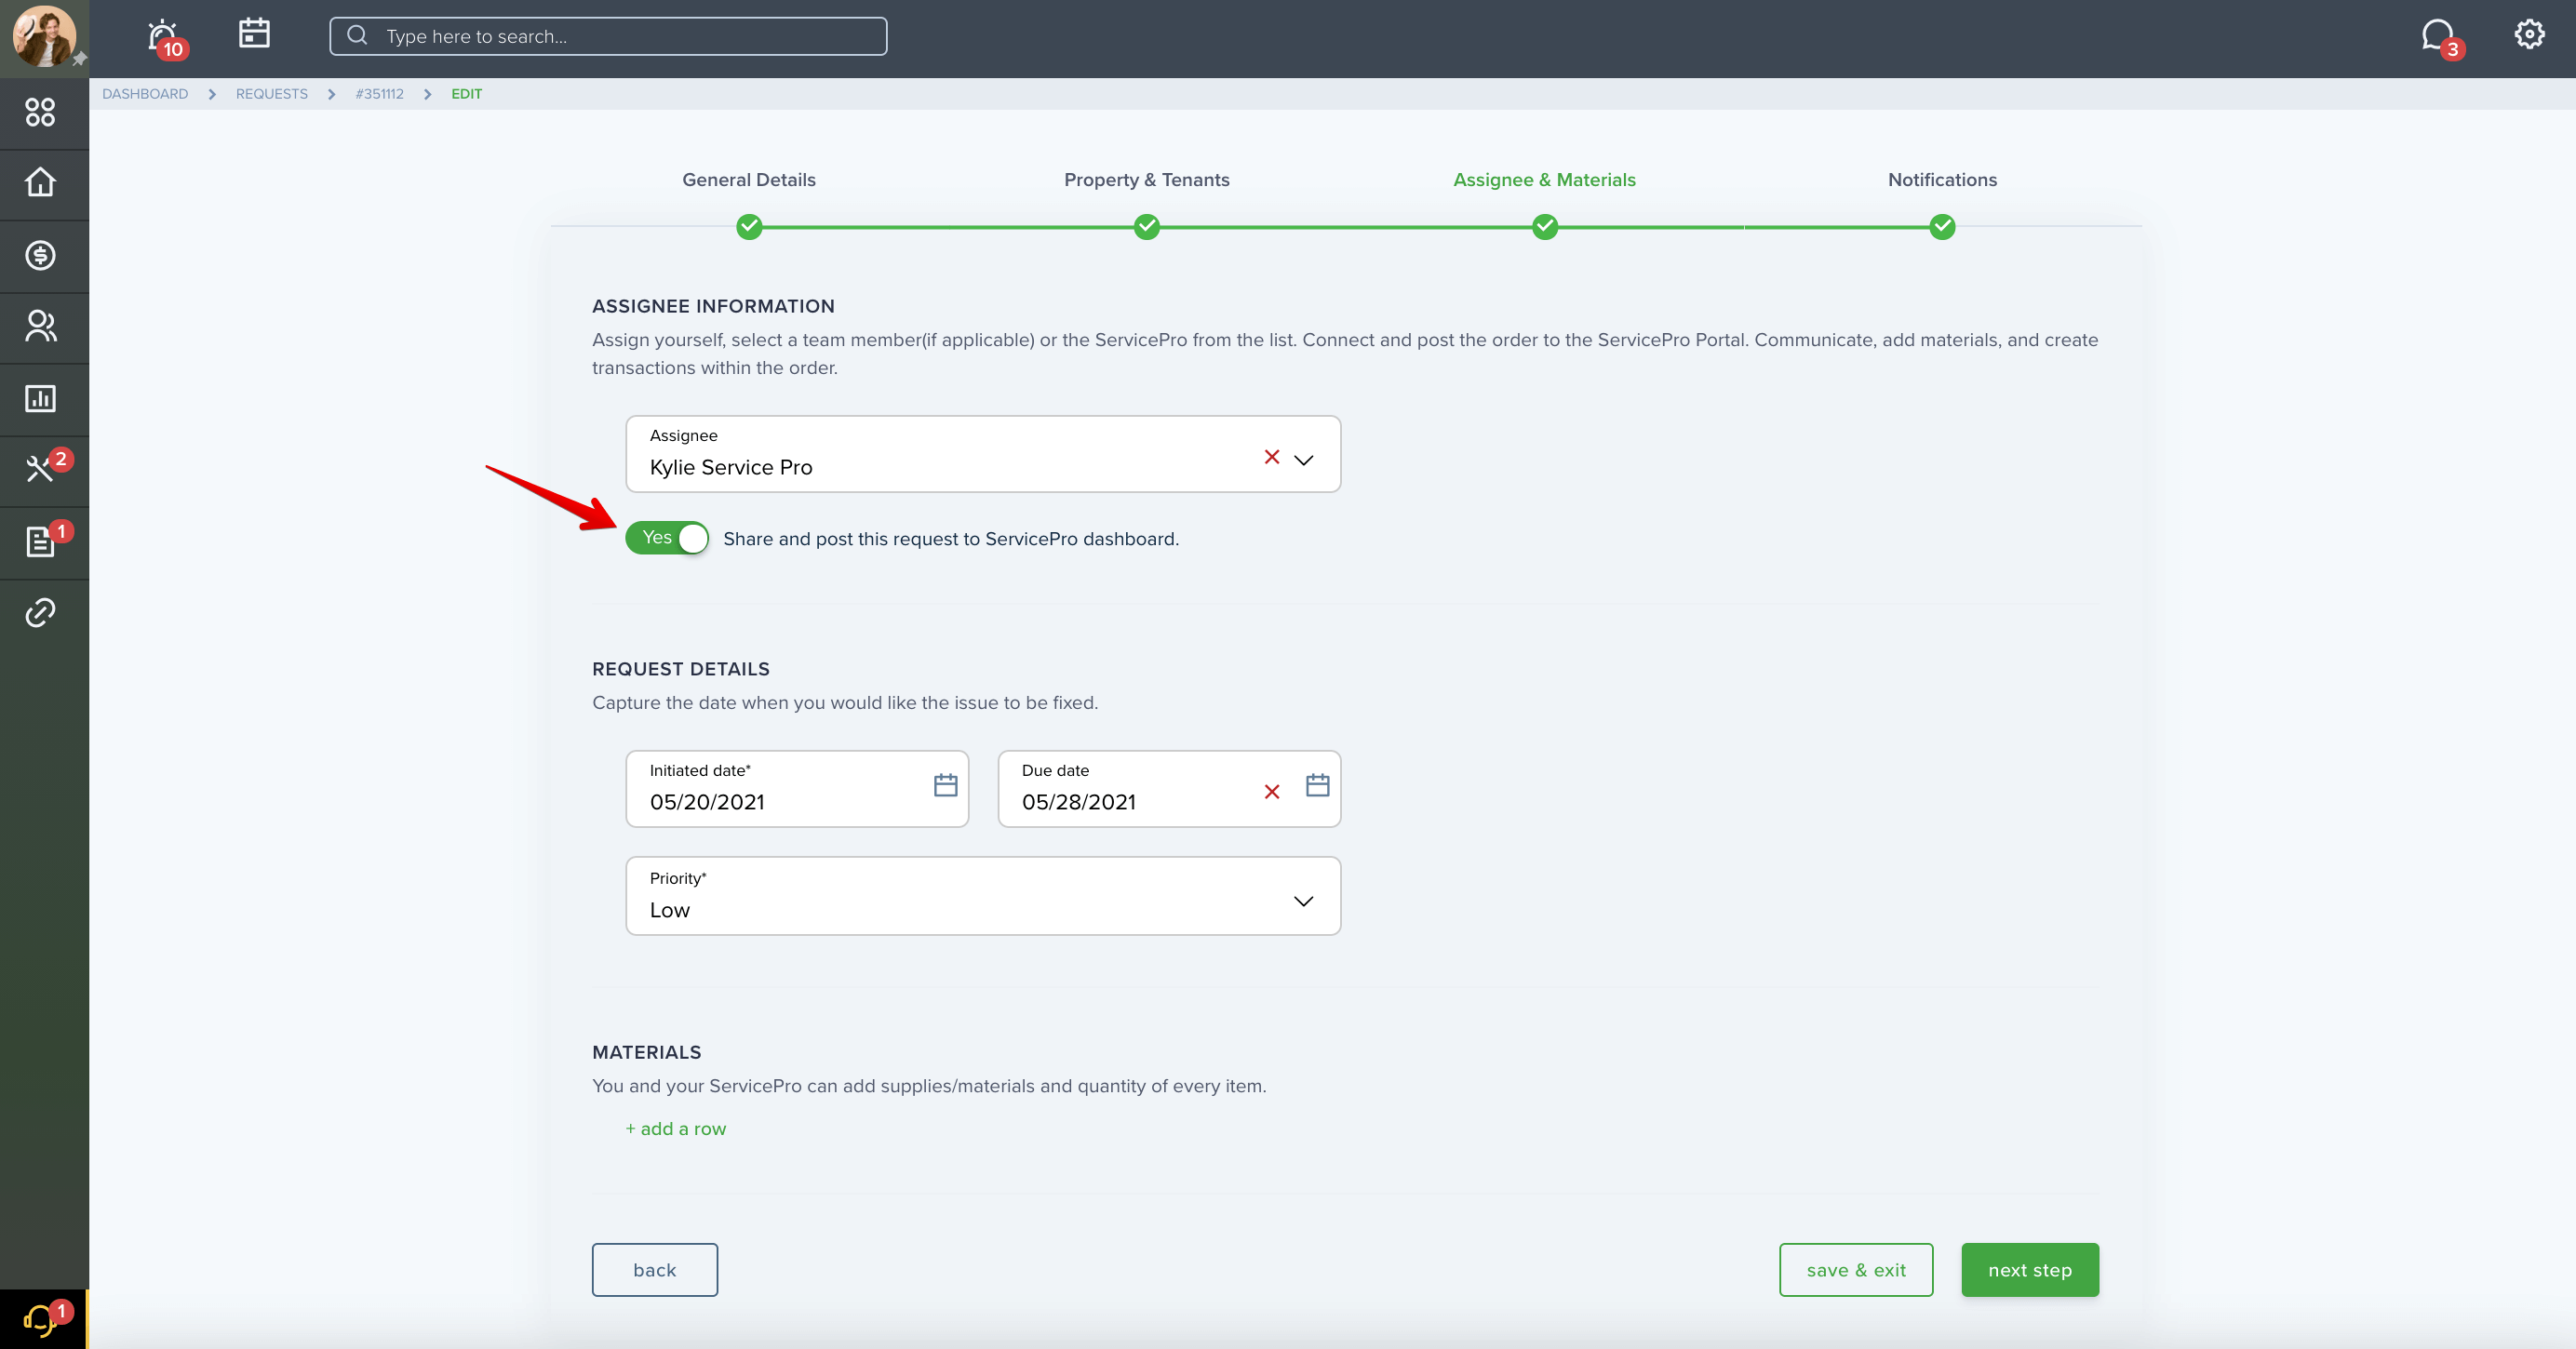Open the accounting dollar icon in sidebar

point(40,255)
